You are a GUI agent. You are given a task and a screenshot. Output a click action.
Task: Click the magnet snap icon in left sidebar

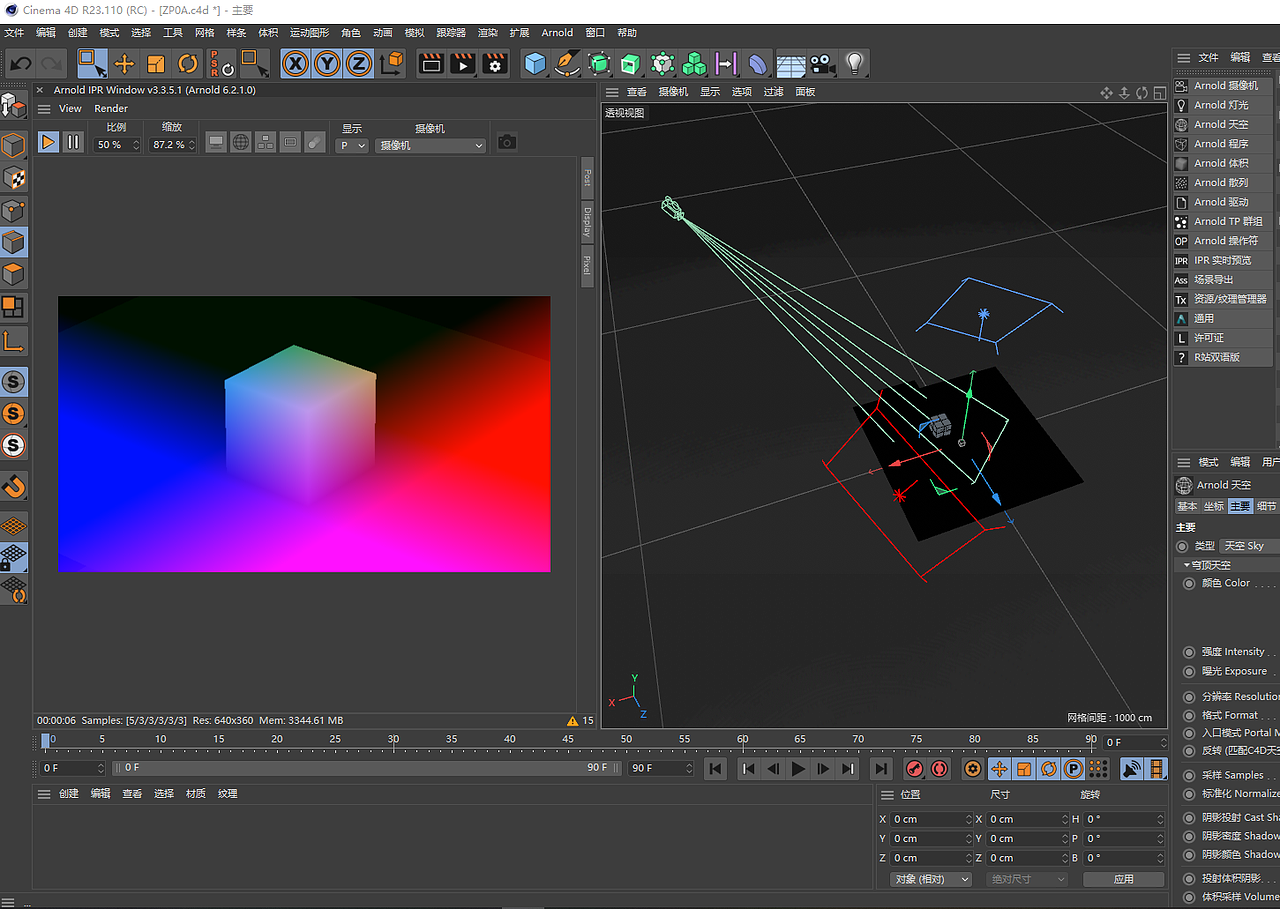tap(14, 487)
